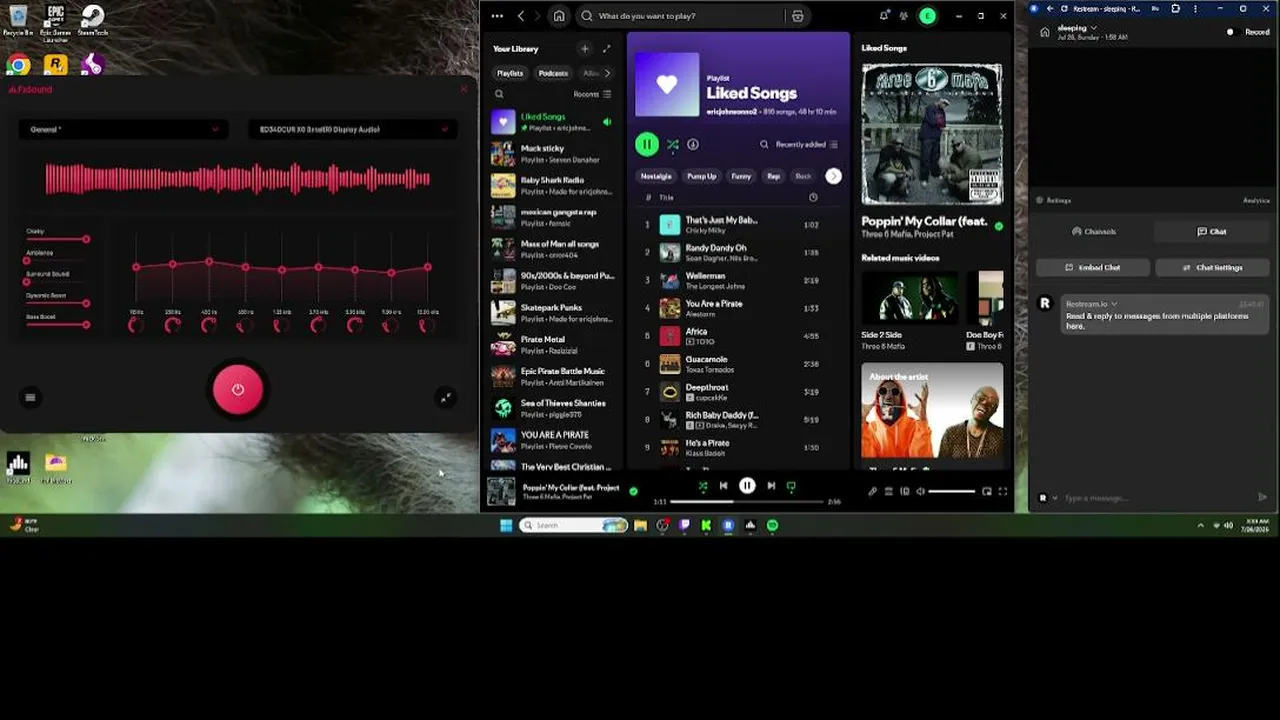1280x720 pixels.
Task: Search within Your Library
Action: click(499, 94)
